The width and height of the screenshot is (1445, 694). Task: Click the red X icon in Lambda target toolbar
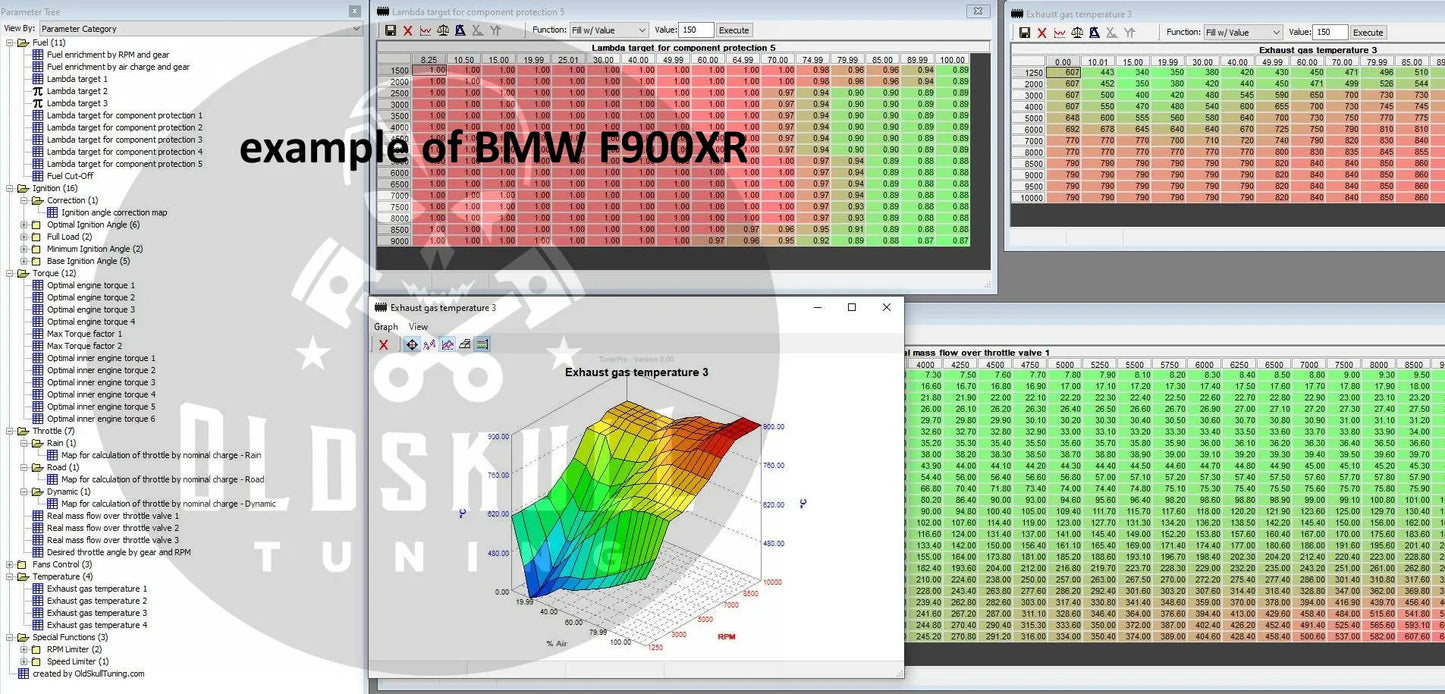(407, 31)
